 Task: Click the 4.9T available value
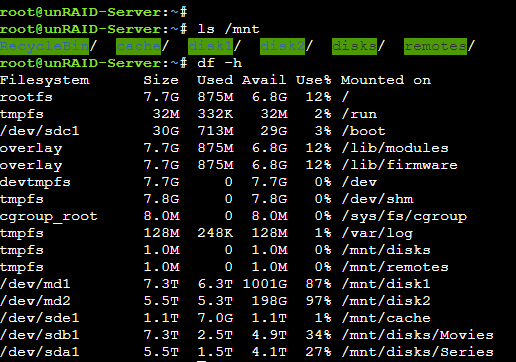coord(269,335)
